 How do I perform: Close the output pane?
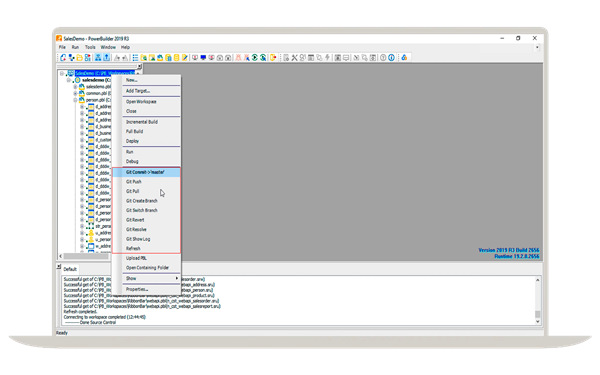click(x=59, y=266)
